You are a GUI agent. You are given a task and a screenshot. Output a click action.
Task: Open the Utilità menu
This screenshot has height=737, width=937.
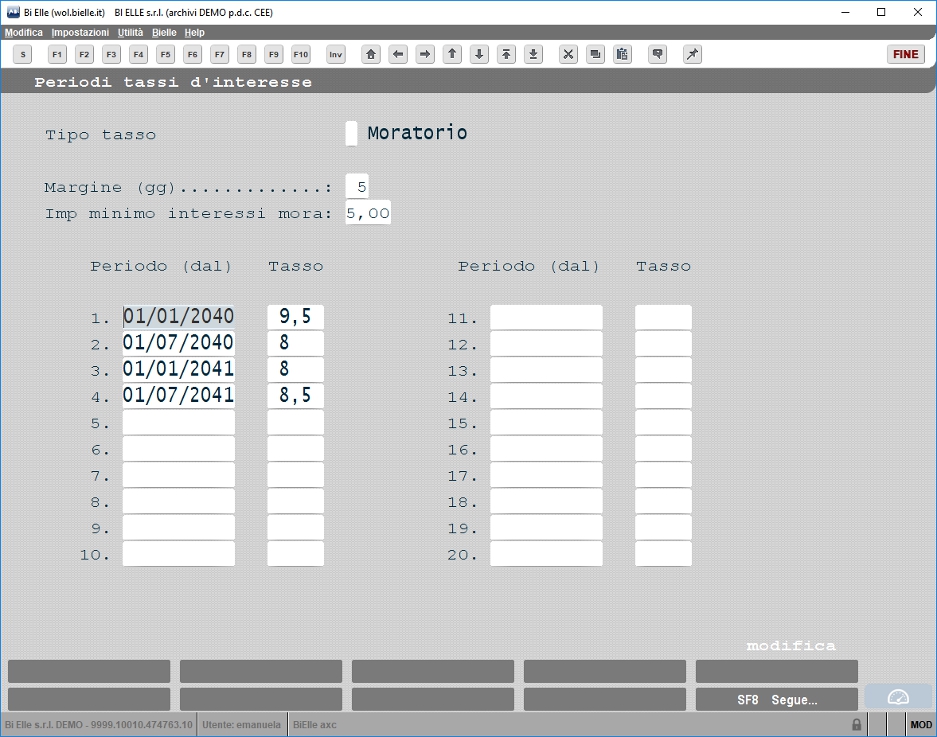[130, 32]
